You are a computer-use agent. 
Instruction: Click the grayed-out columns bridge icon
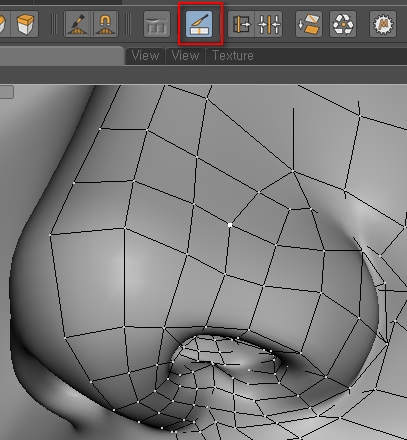[157, 24]
